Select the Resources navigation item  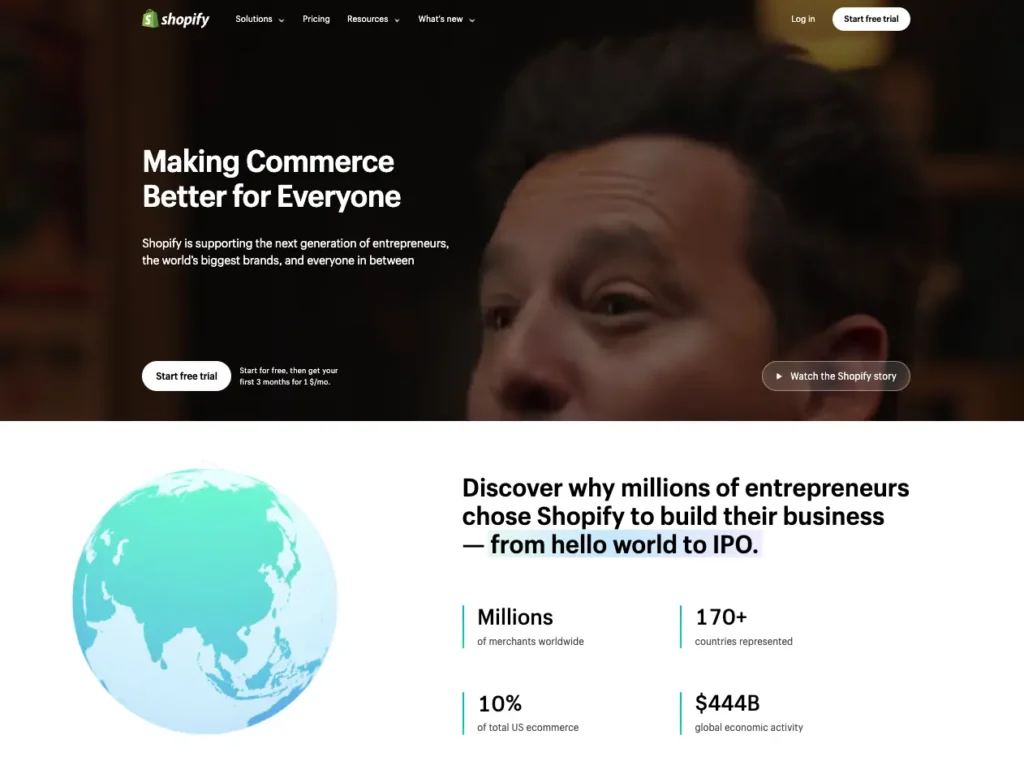pyautogui.click(x=368, y=19)
